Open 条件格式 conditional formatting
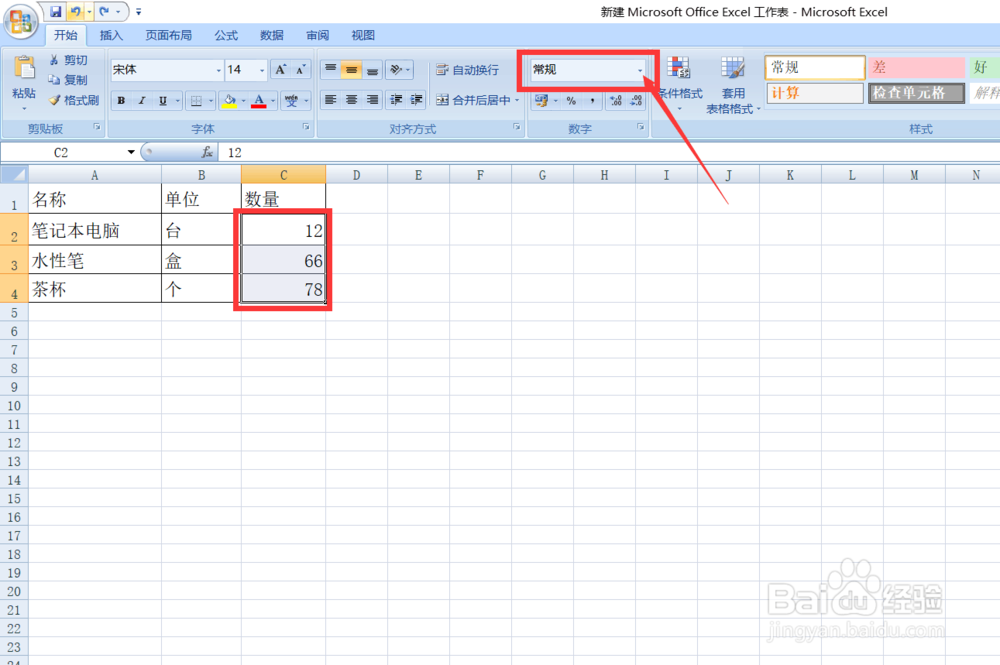1000x665 pixels. [680, 84]
